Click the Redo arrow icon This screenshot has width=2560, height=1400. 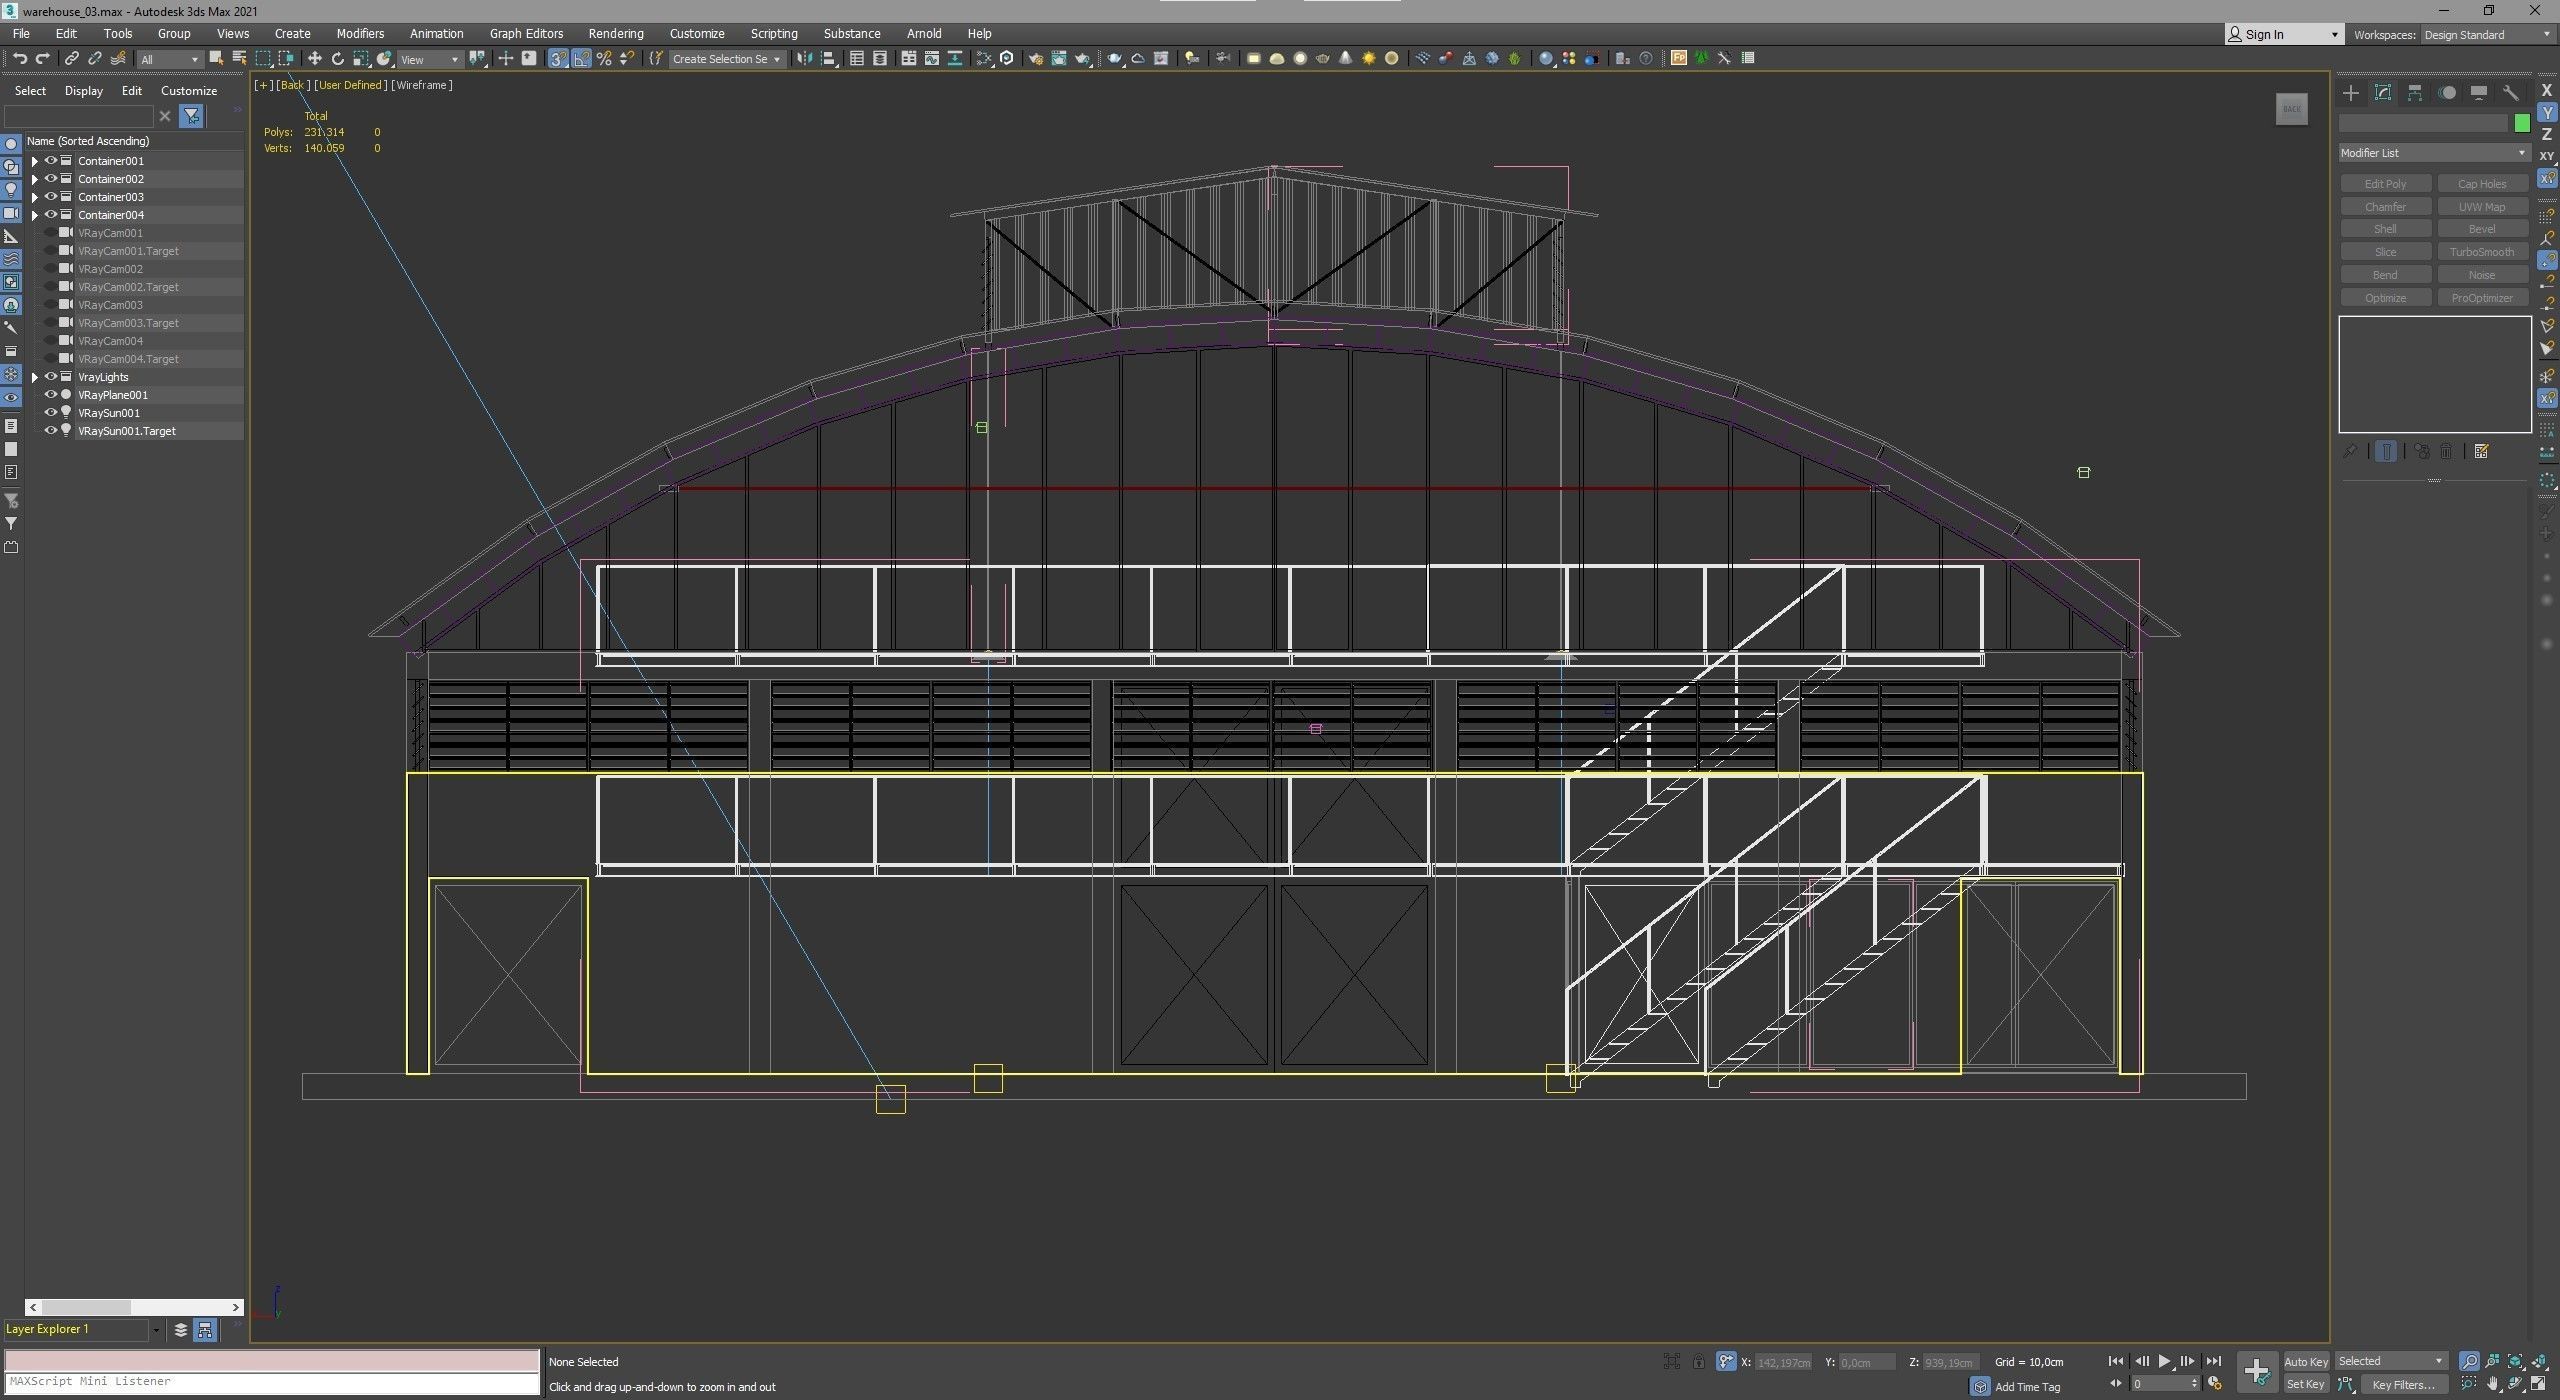pyautogui.click(x=42, y=59)
